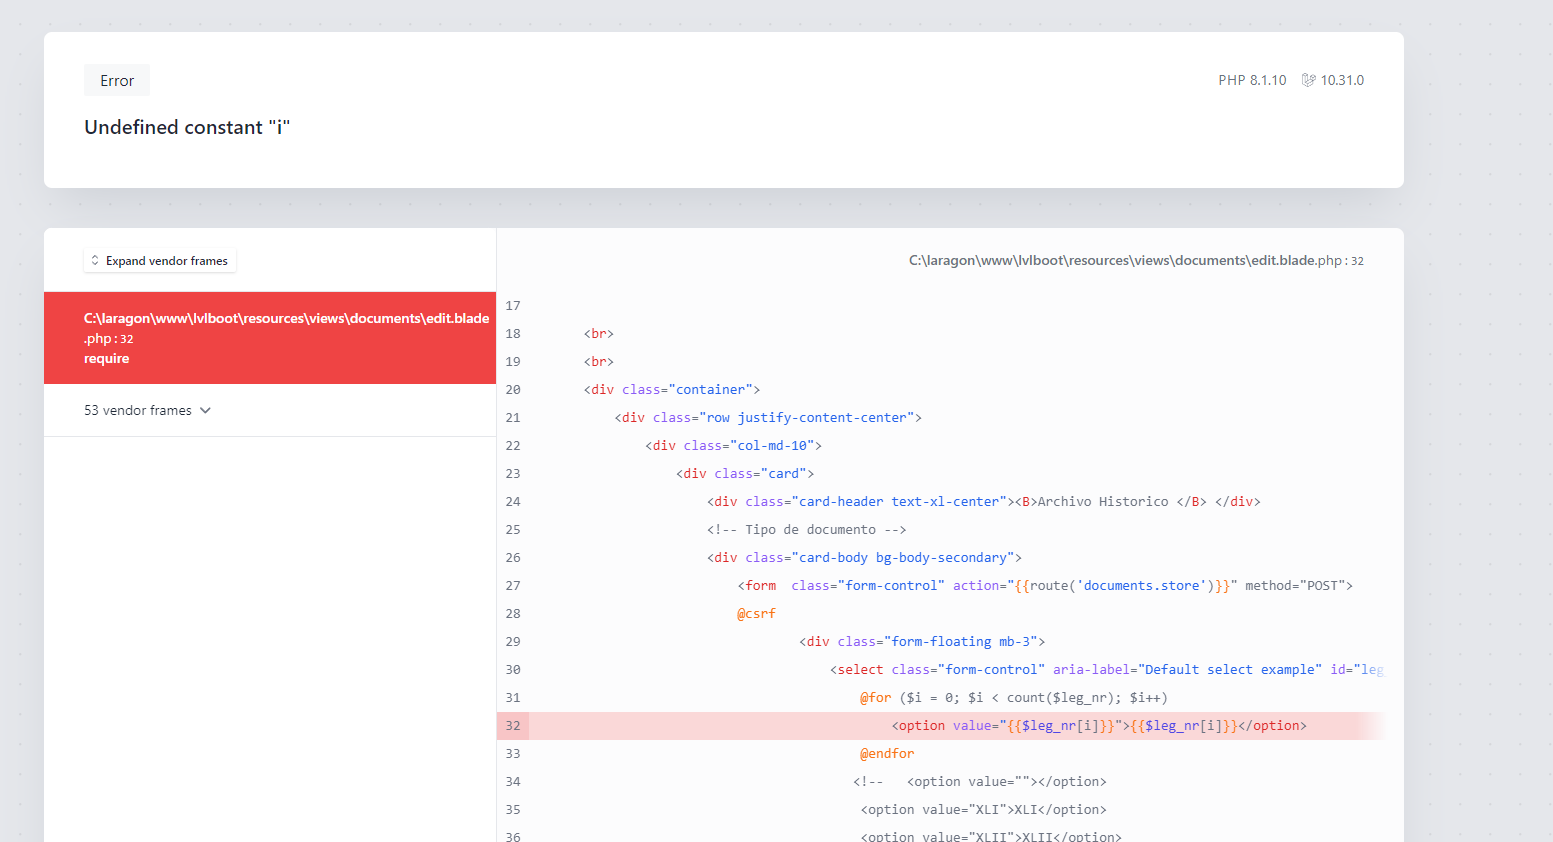Image resolution: width=1553 pixels, height=842 pixels.
Task: Click the first br tag on line 18
Action: 599,334
